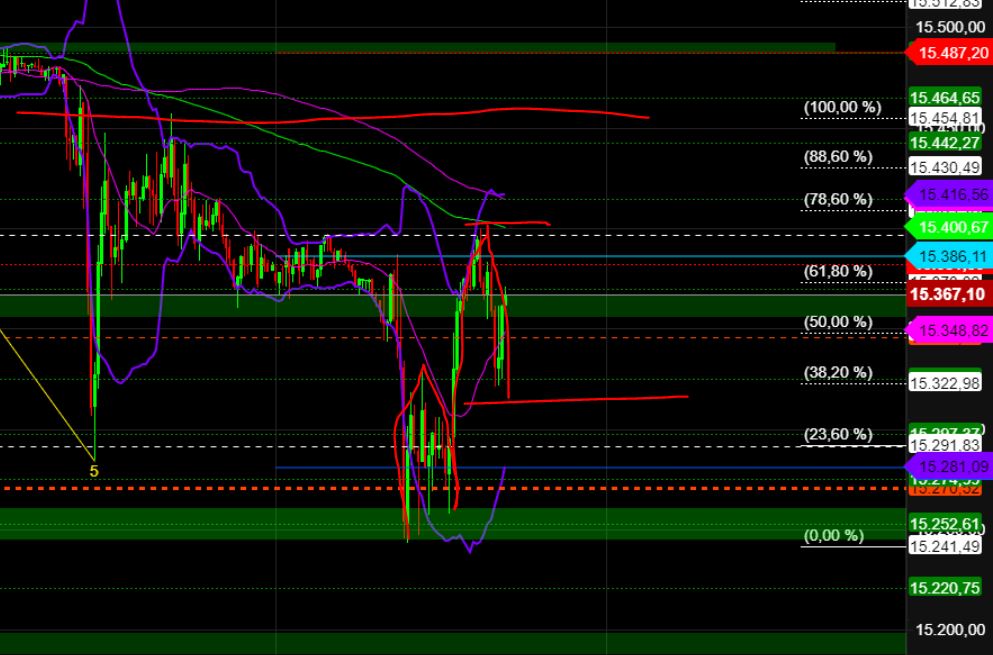
Task: Click the green 15.220,75 lower level label
Action: 943,585
